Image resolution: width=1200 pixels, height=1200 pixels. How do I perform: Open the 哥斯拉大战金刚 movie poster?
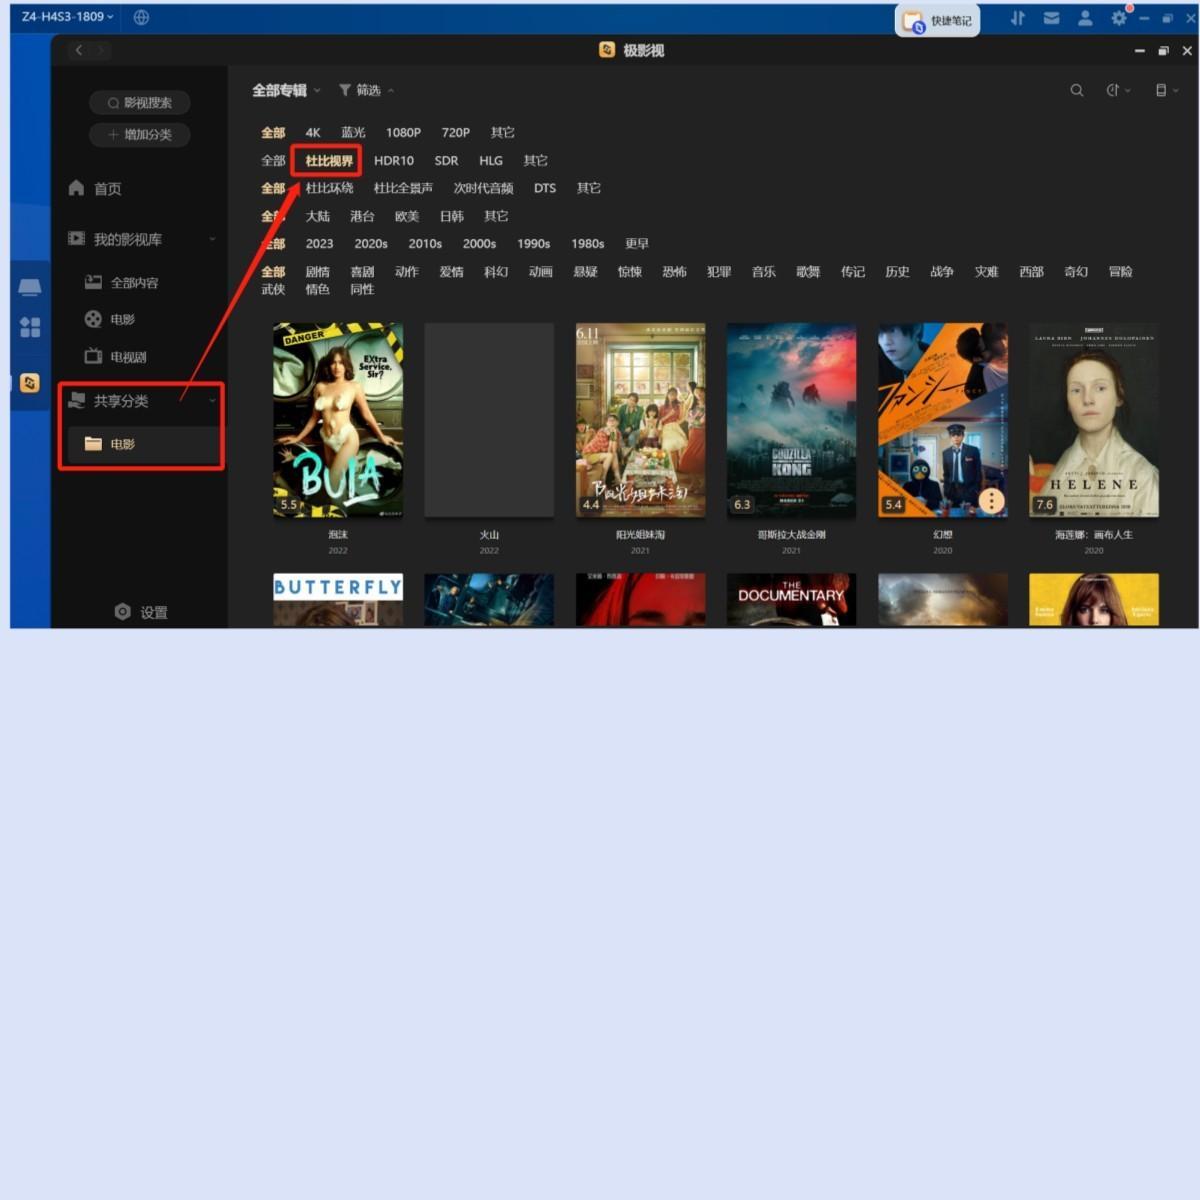click(791, 420)
